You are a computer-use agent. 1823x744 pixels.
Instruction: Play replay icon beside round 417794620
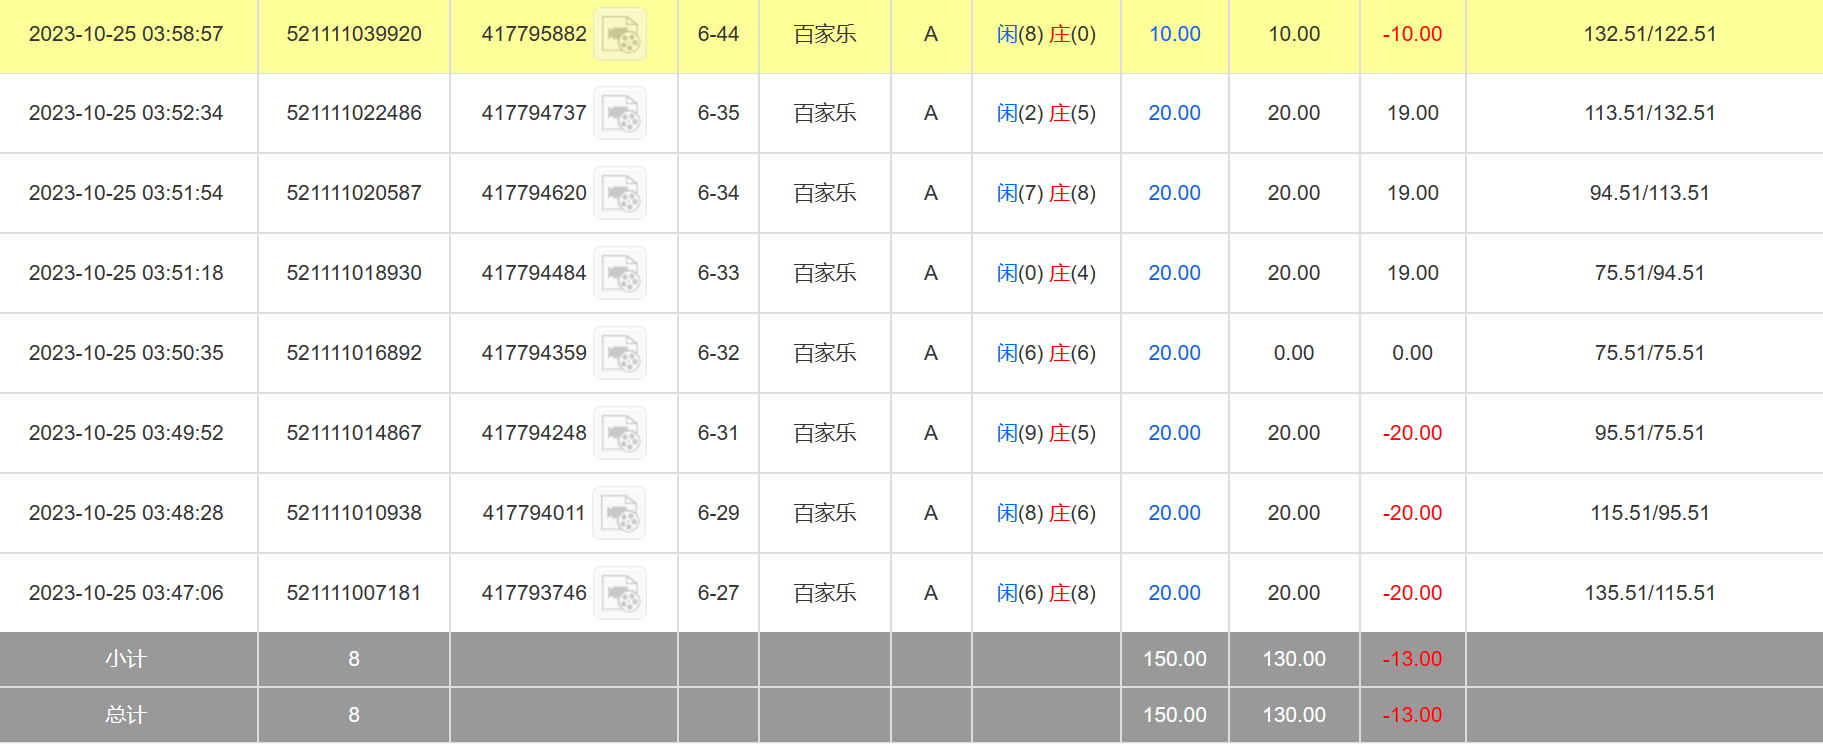[x=620, y=193]
